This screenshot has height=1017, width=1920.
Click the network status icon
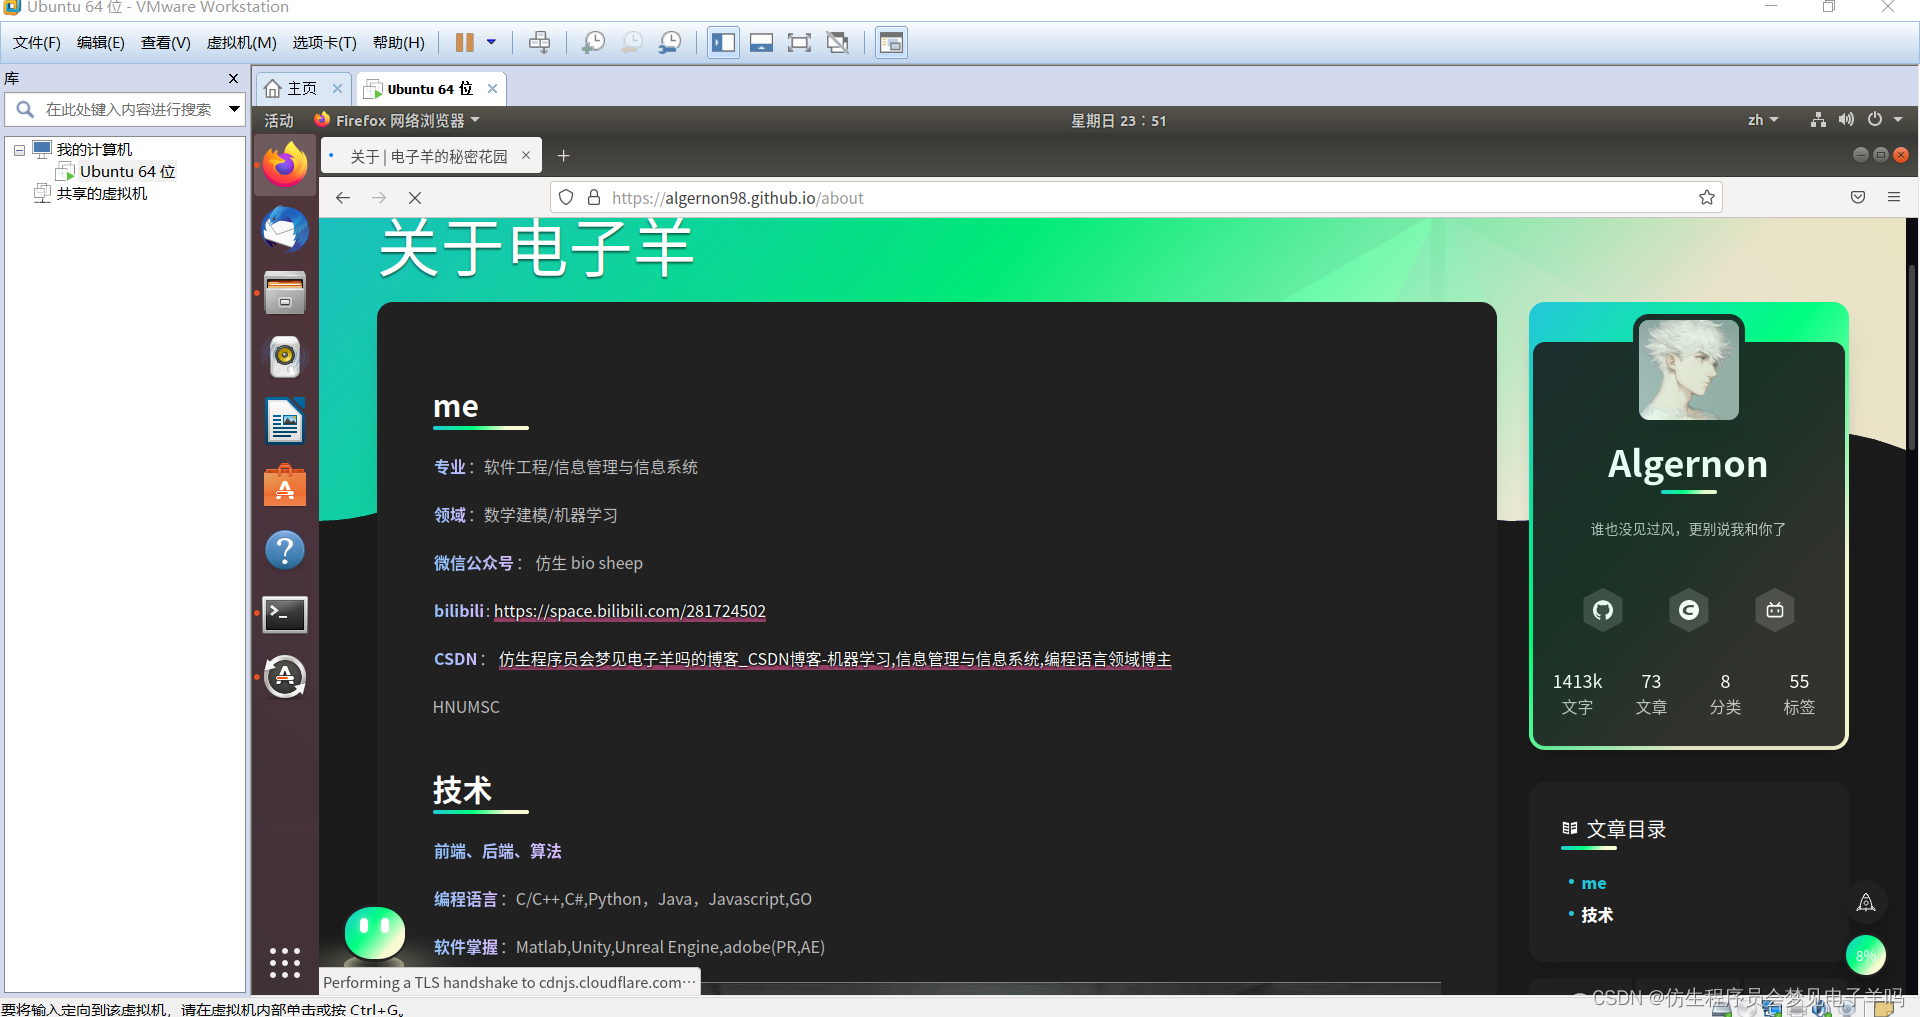pos(1818,120)
